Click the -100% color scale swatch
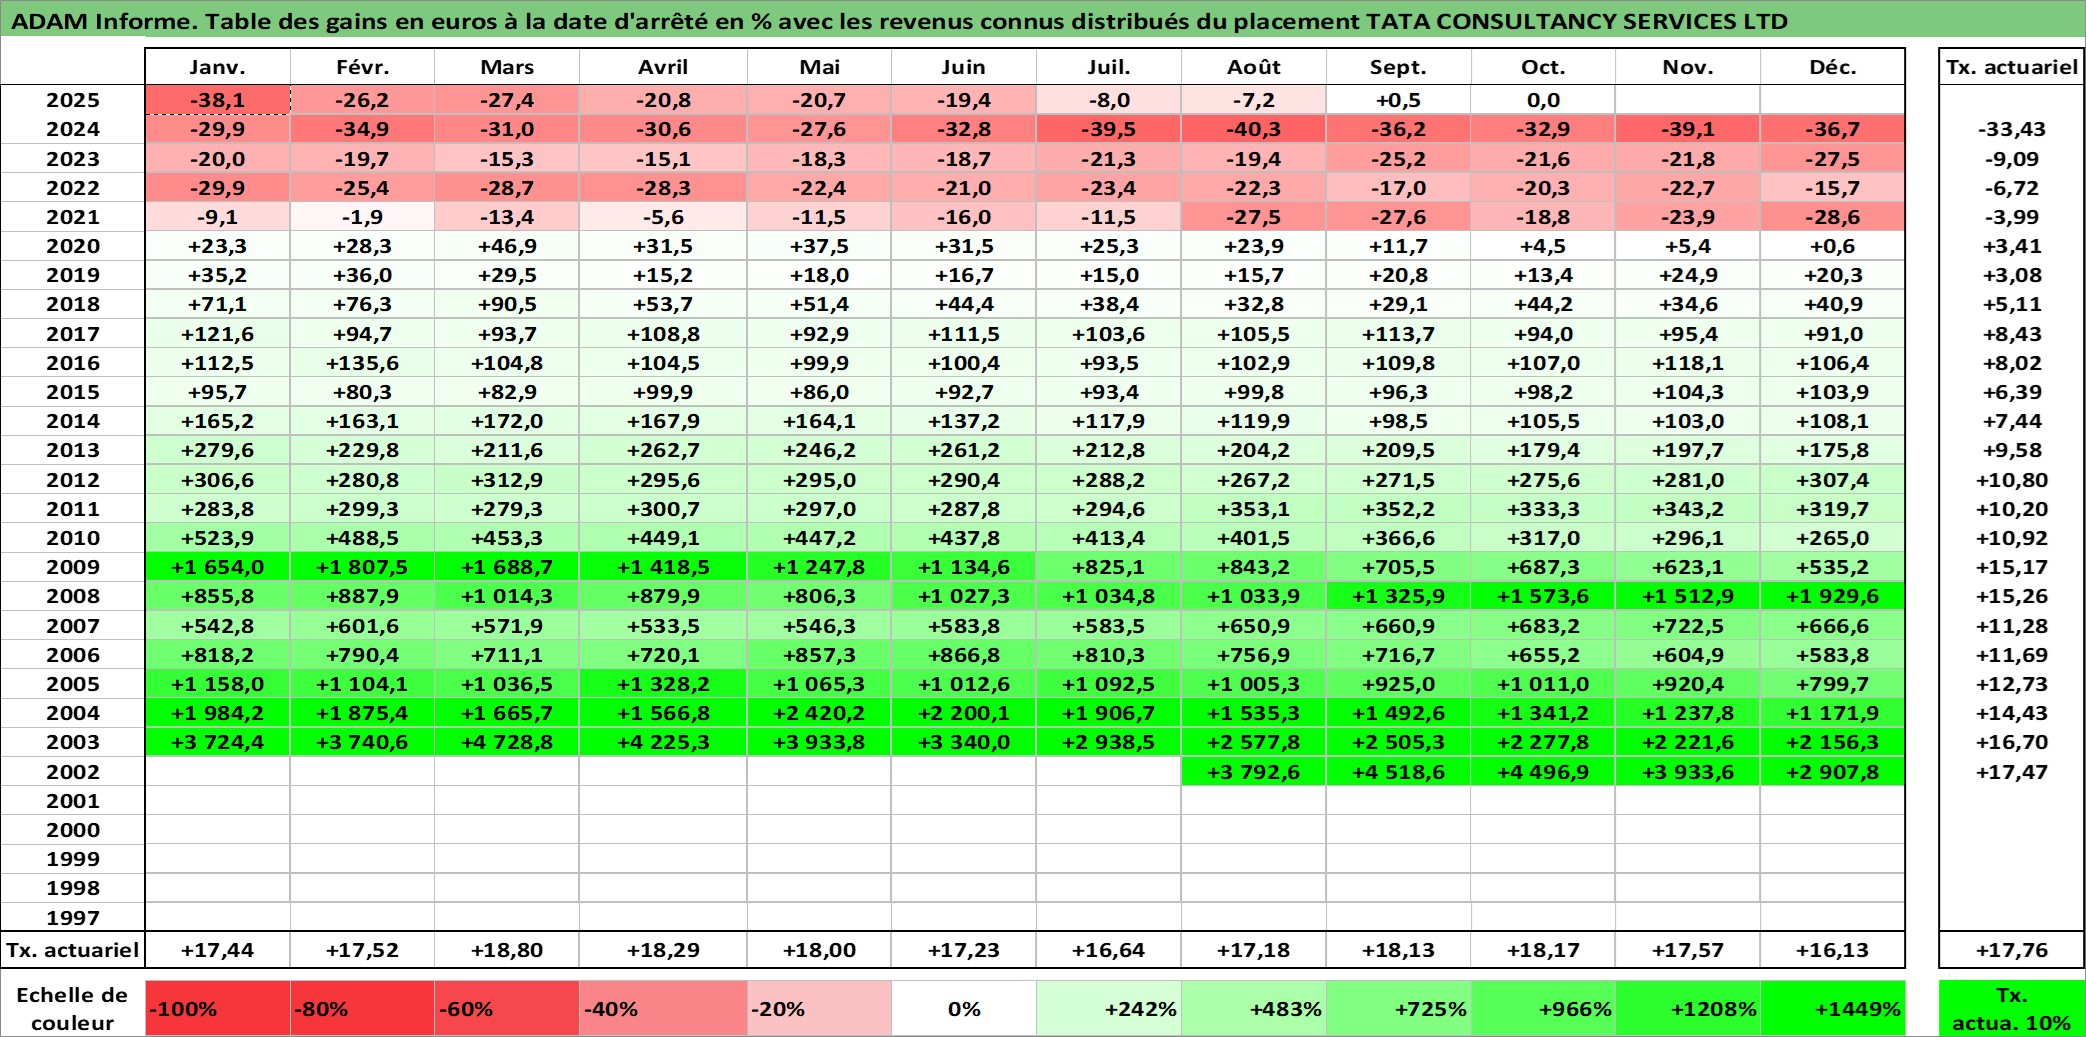Viewport: 2086px width, 1037px height. point(217,1009)
